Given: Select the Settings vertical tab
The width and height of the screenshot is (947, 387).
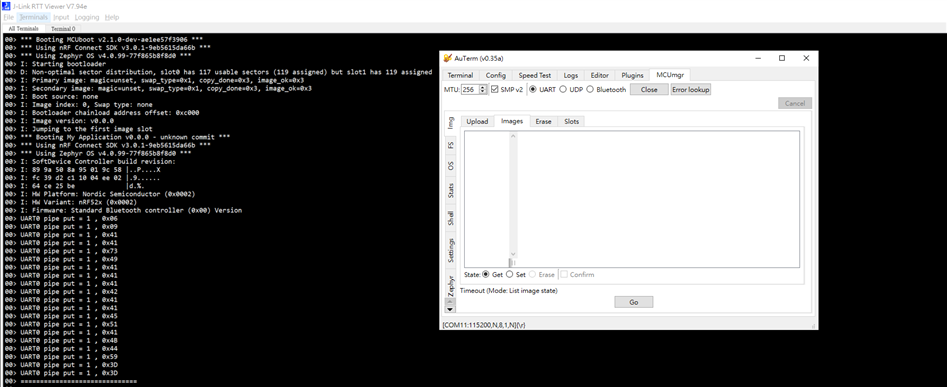Looking at the screenshot, I should click(450, 250).
